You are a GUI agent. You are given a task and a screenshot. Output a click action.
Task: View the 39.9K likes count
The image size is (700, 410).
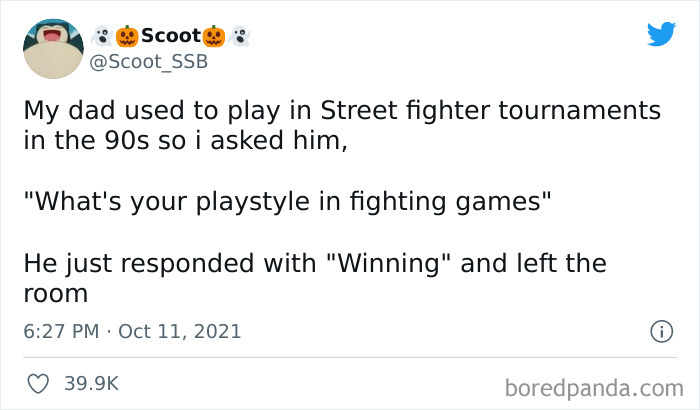point(93,383)
